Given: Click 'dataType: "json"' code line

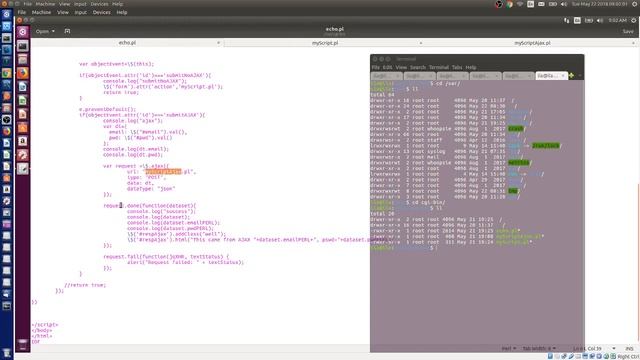Looking at the screenshot, I should click(151, 189).
